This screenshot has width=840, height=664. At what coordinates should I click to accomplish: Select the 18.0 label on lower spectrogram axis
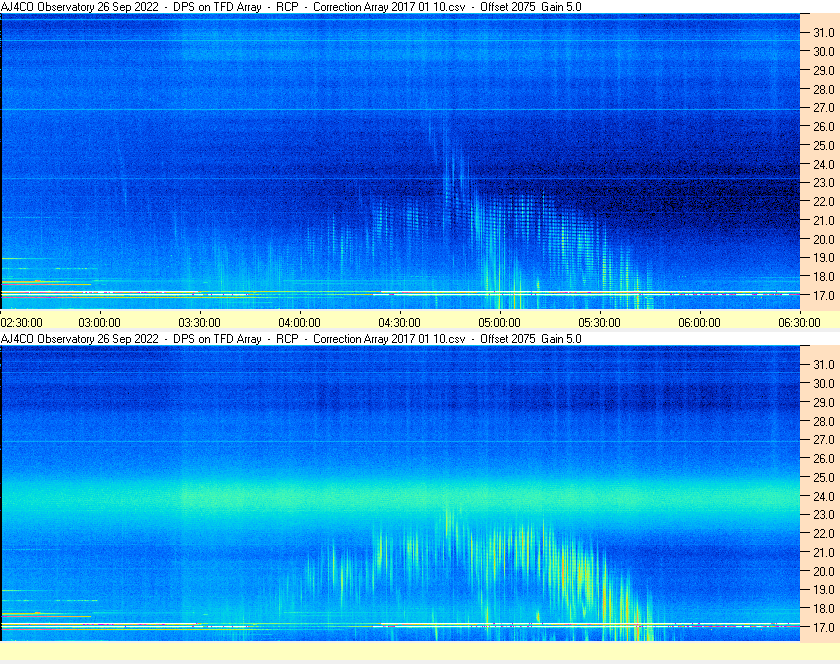(824, 608)
